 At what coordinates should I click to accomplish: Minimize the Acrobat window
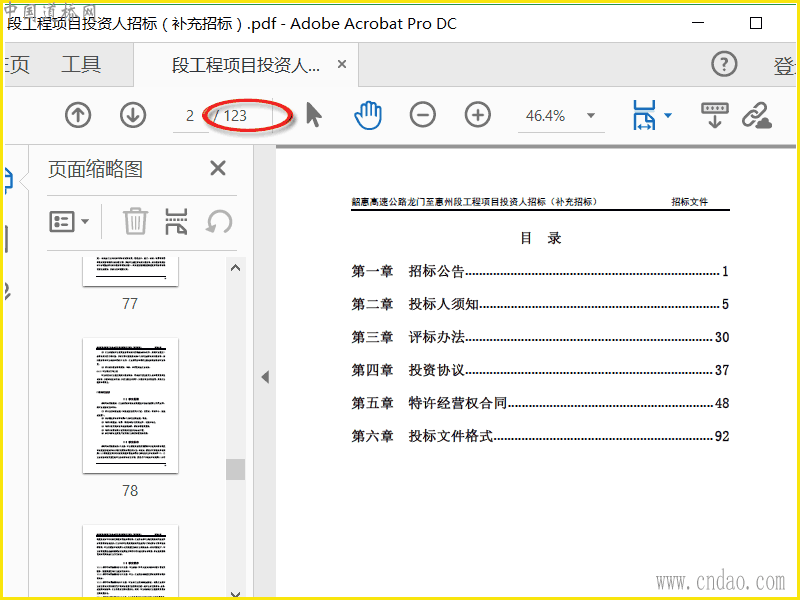pos(698,23)
